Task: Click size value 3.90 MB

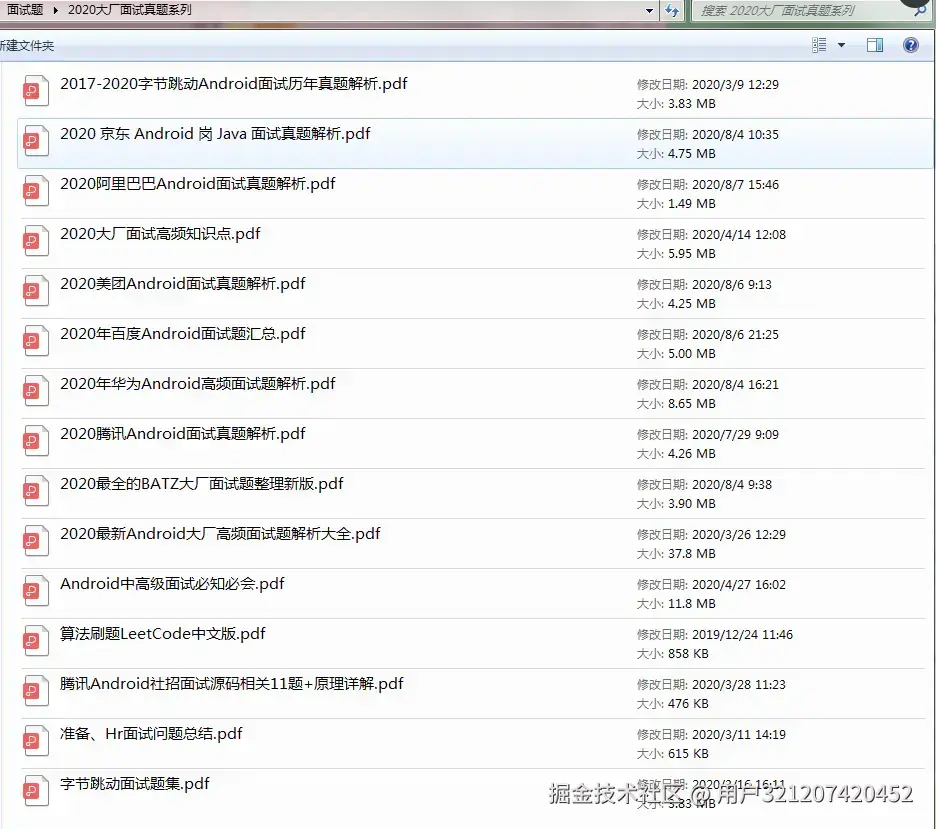Action: (692, 505)
